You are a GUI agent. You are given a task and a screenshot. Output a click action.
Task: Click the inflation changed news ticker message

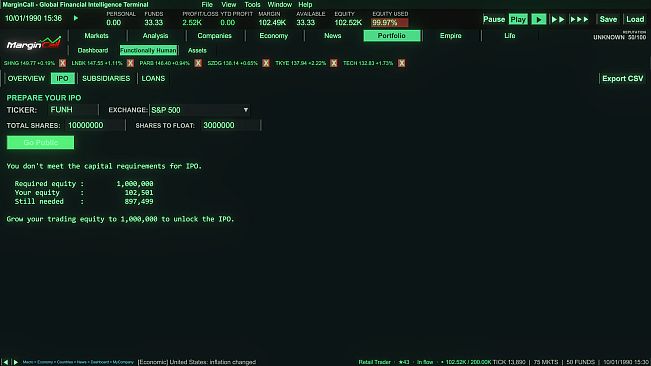[197, 362]
